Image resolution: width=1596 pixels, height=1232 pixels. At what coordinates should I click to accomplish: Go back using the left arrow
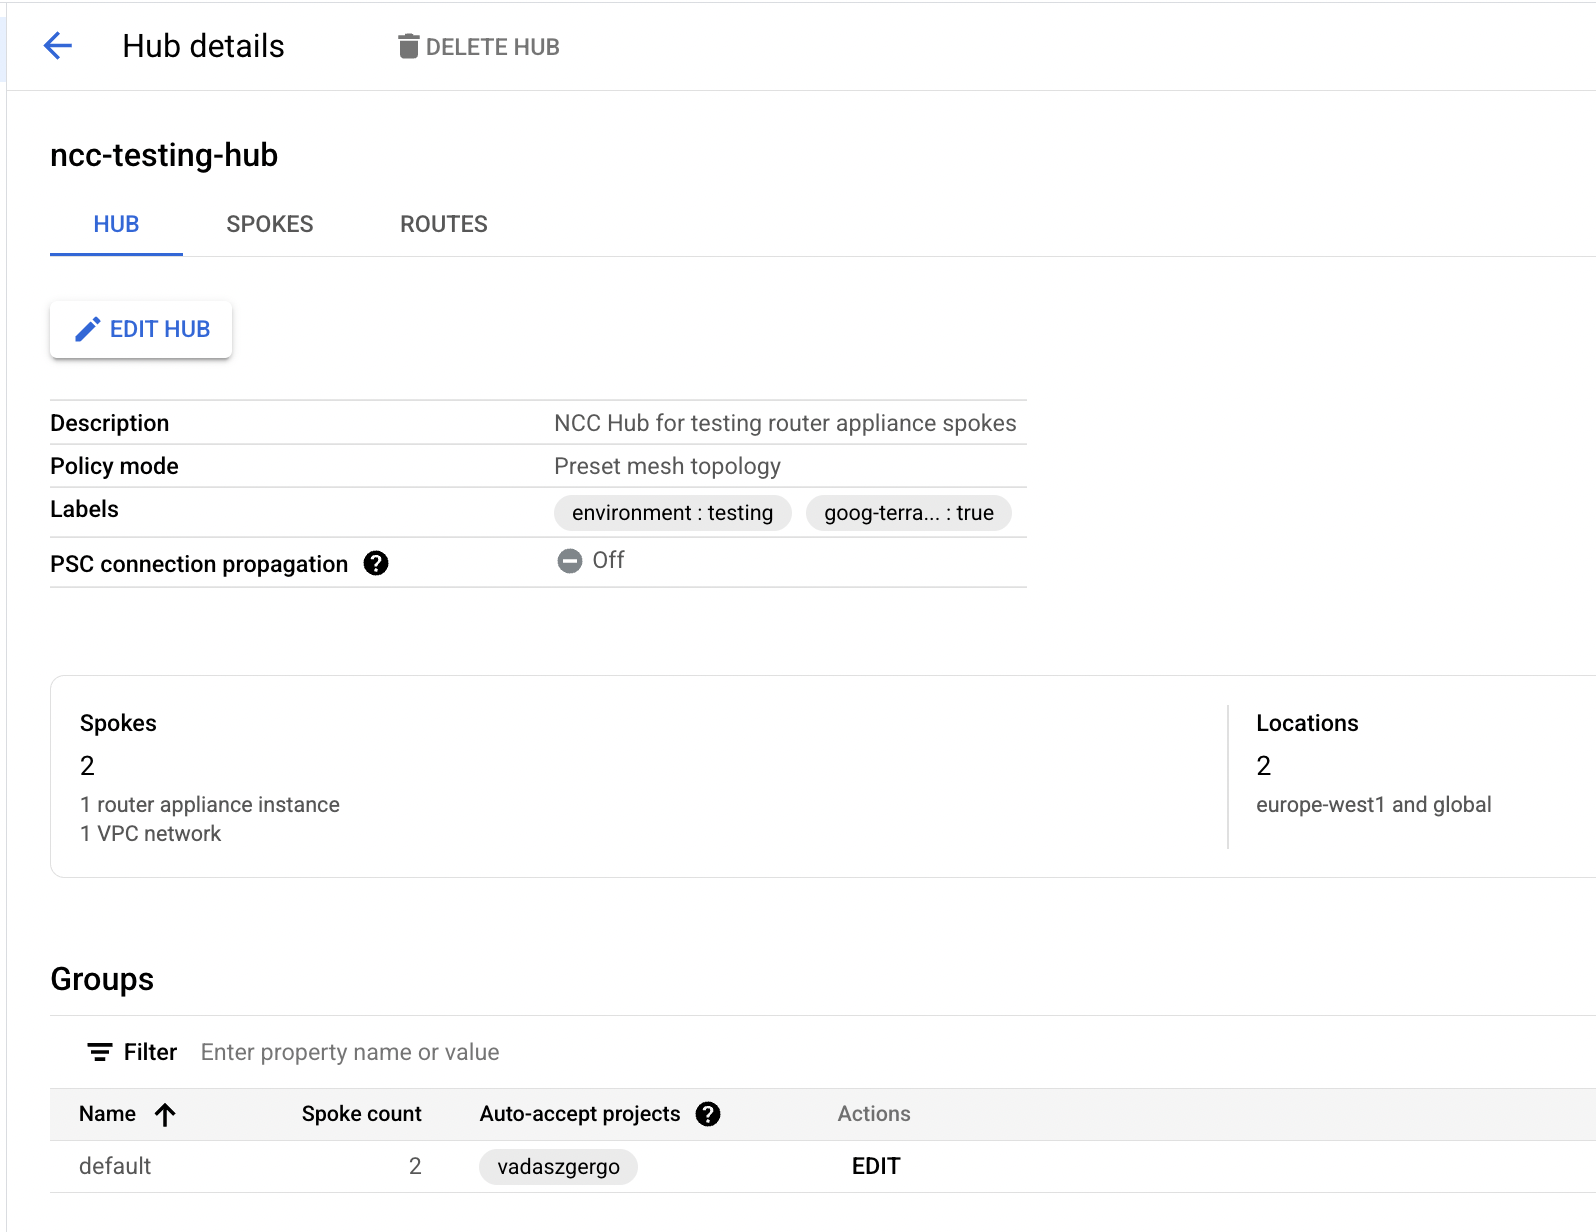(x=58, y=46)
